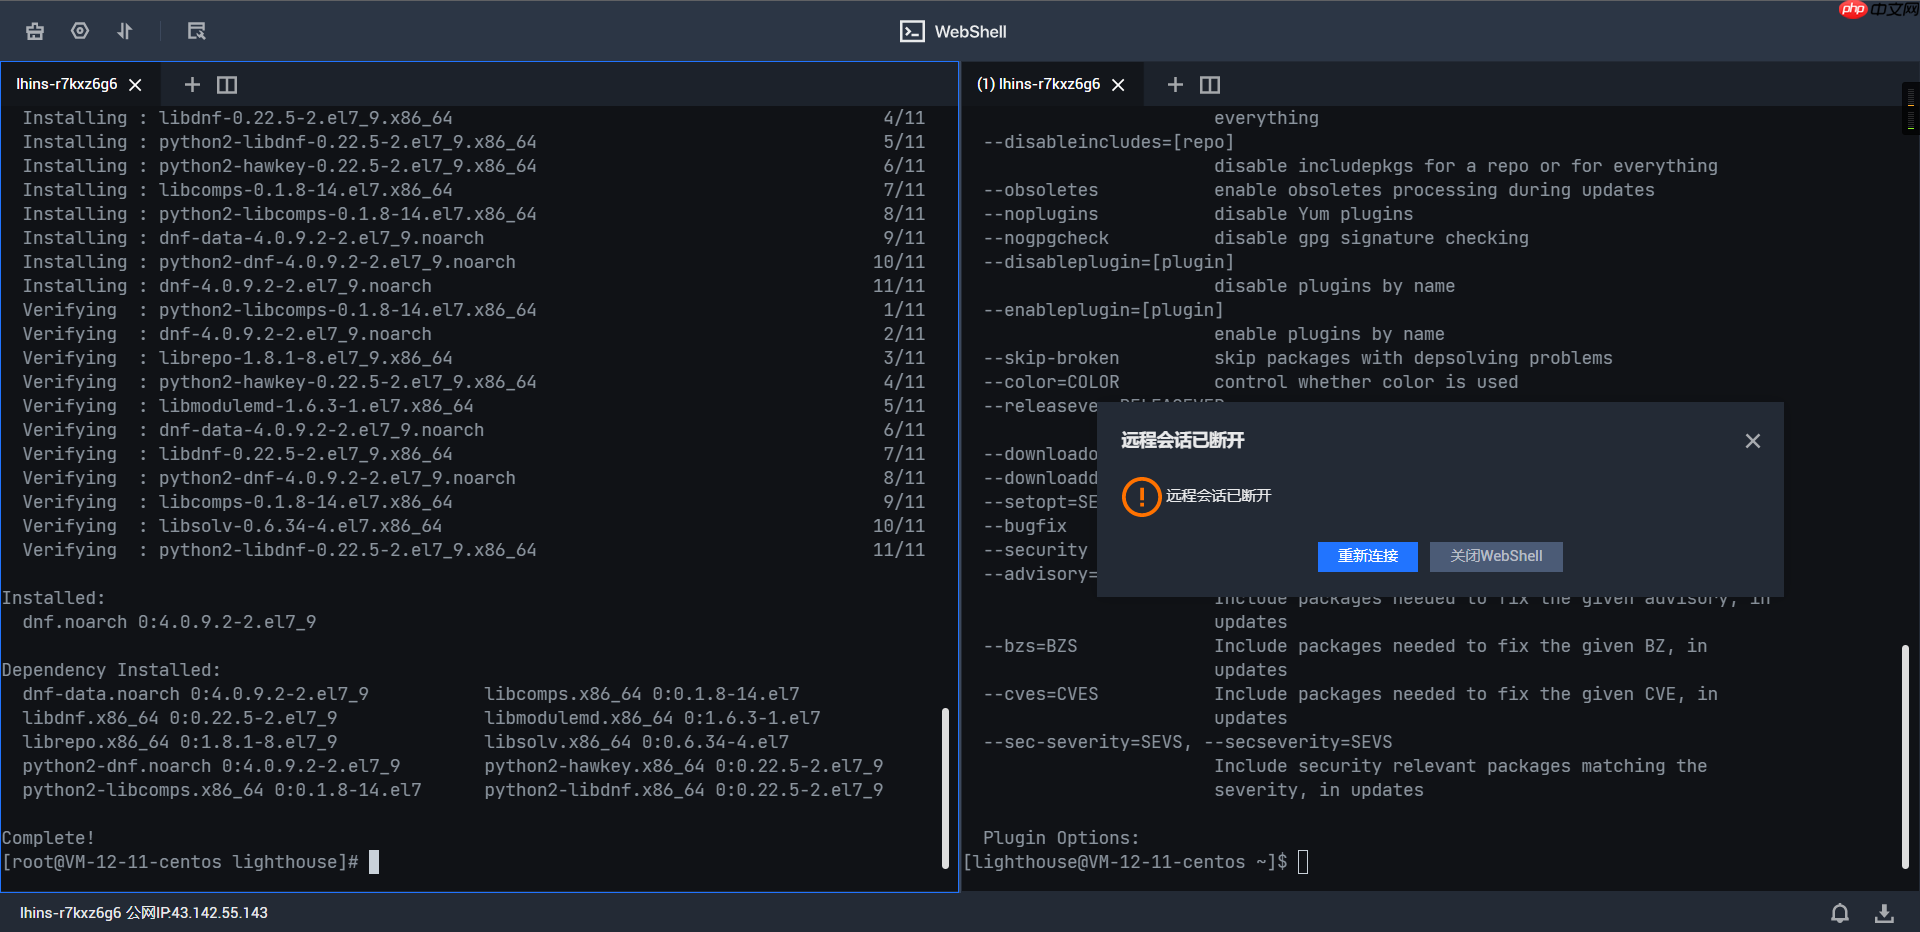1920x932 pixels.
Task: Add a new tab in left pane
Action: coord(193,85)
